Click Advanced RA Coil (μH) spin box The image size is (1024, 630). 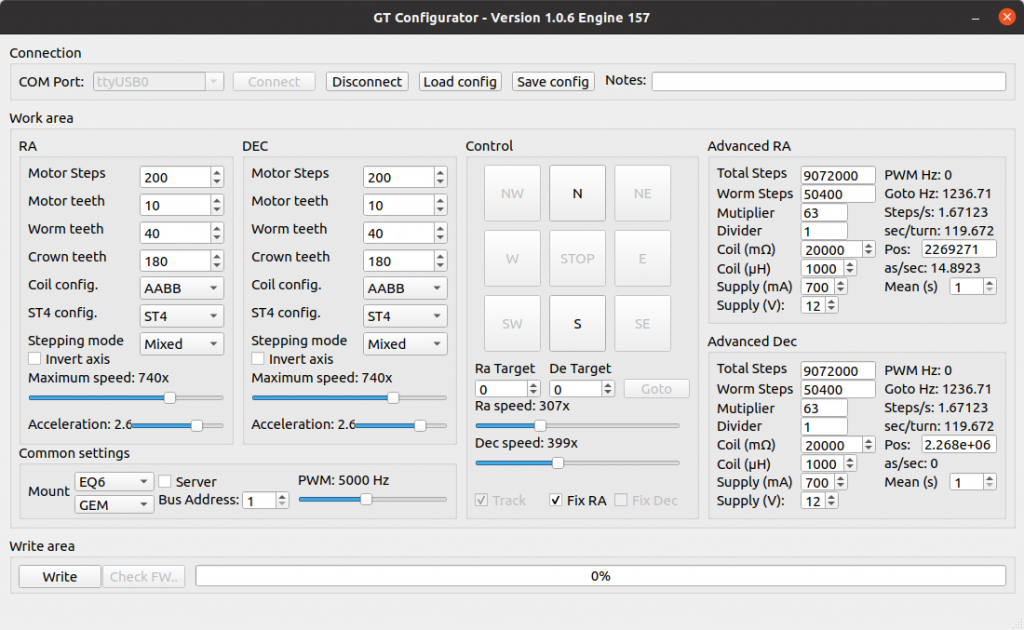point(829,268)
